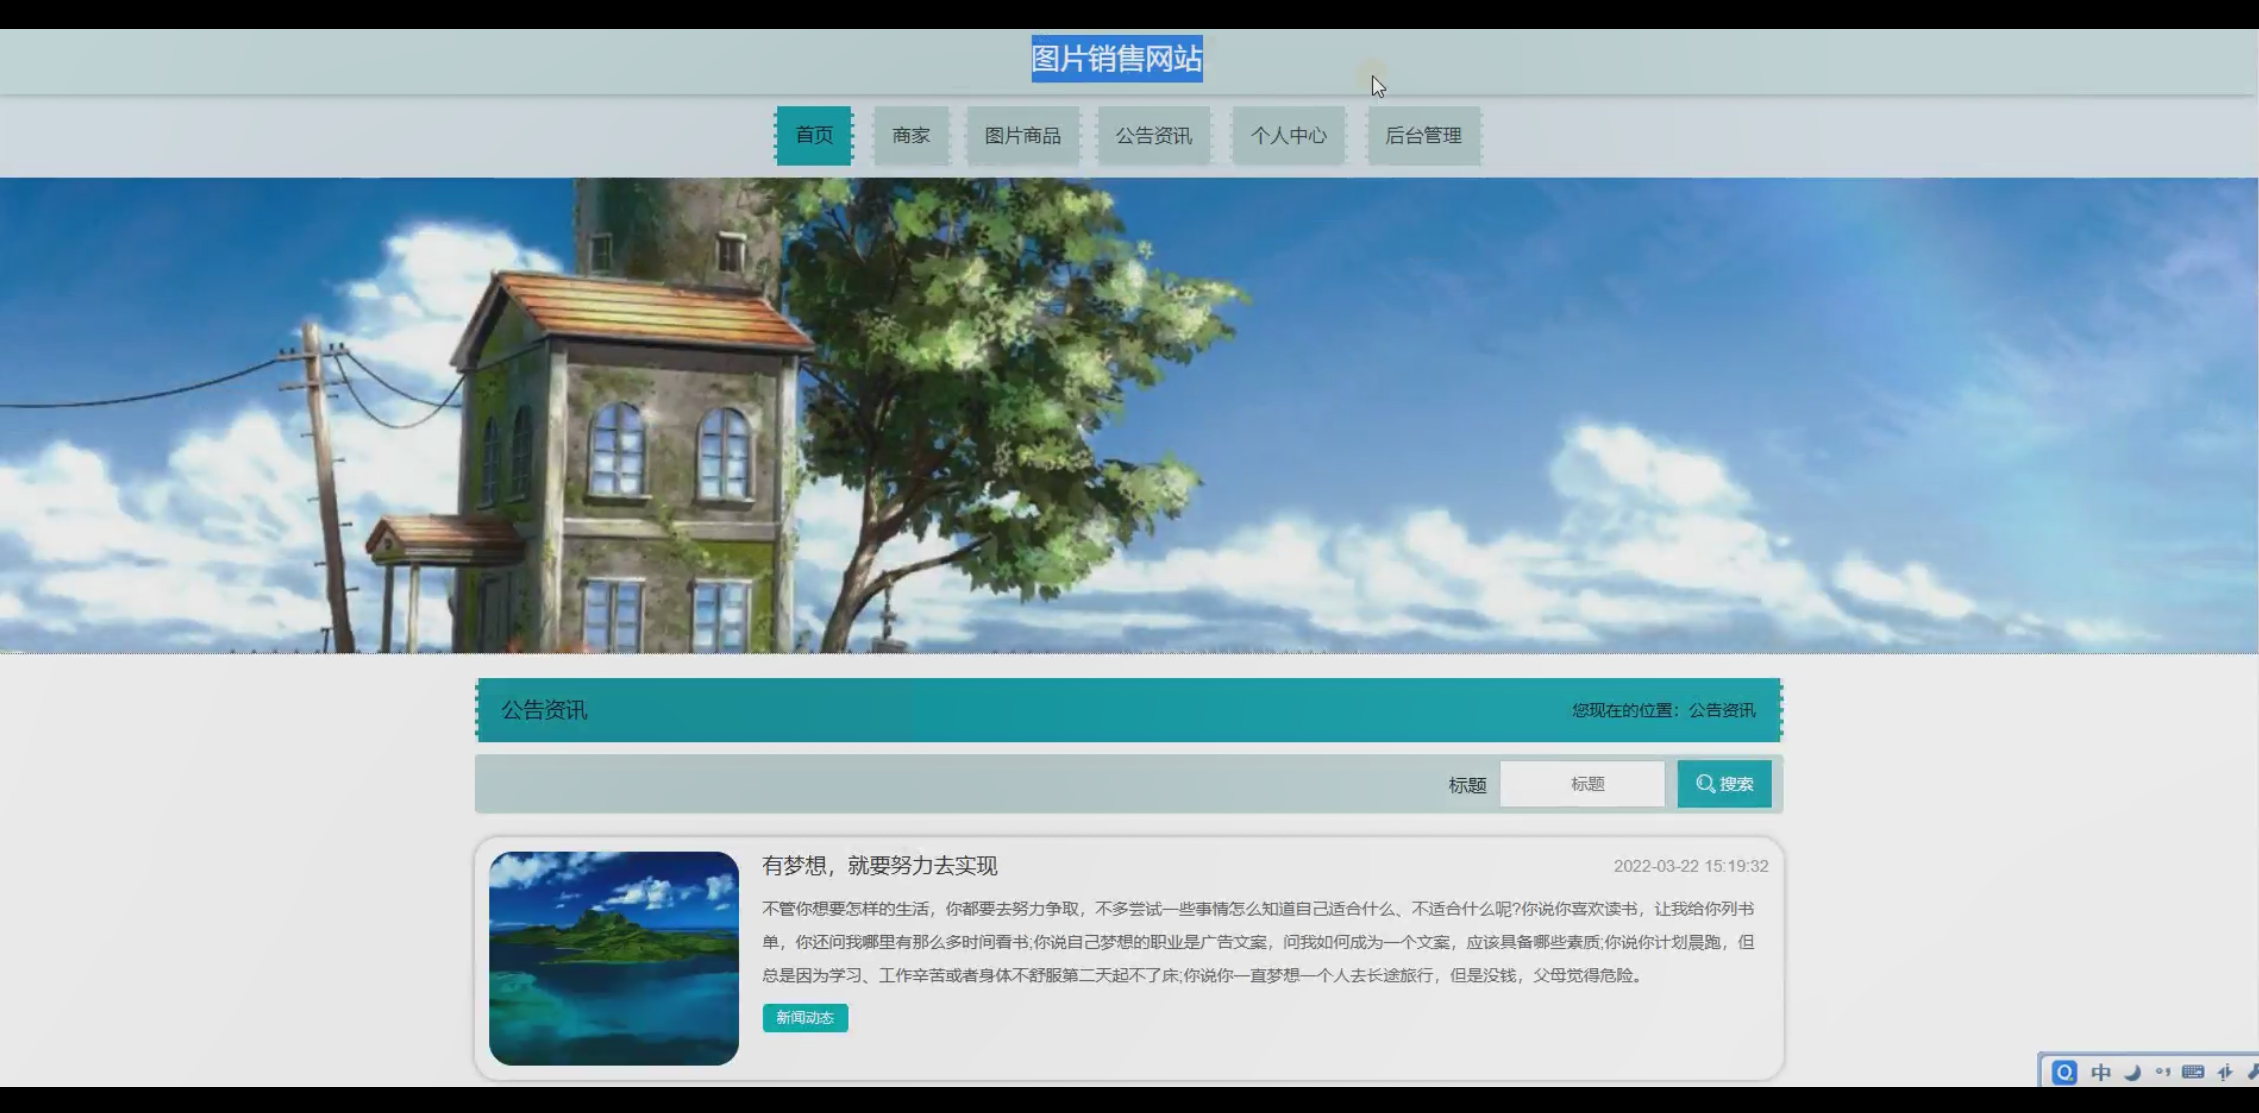
Task: Toggle the 中 Chinese/English input mode
Action: [2101, 1073]
